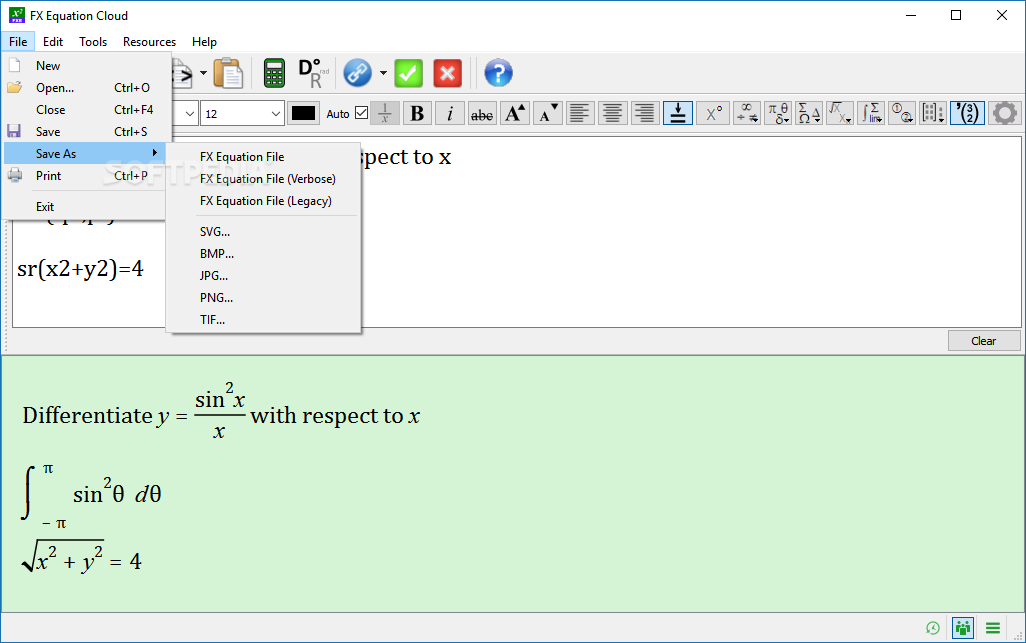The height and width of the screenshot is (643, 1026).
Task: Expand the link icon dropdown arrow
Action: 383,73
